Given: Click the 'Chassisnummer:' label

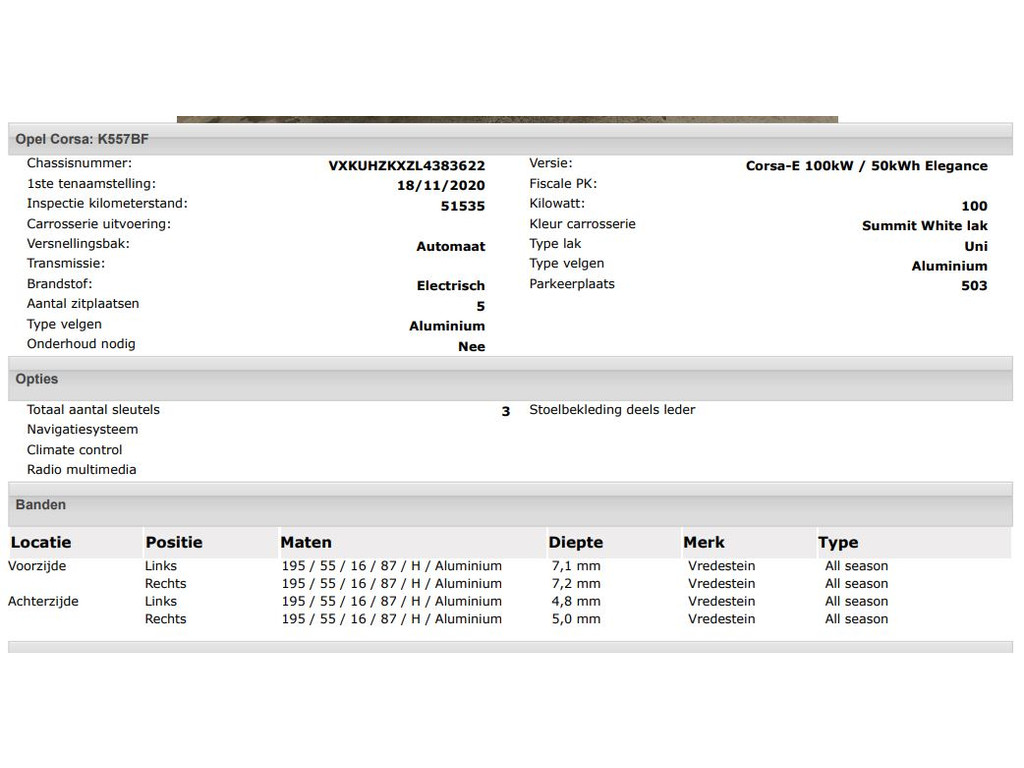Looking at the screenshot, I should point(79,163).
